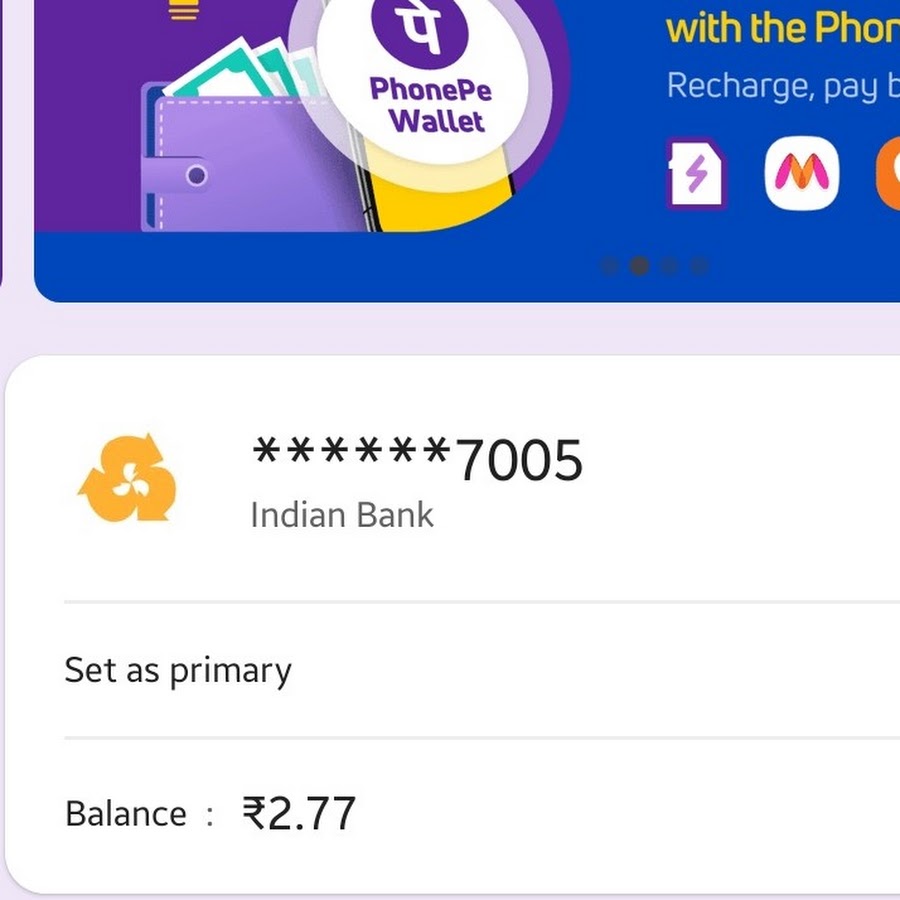Select the first carousel page dot
The height and width of the screenshot is (900, 900).
(x=609, y=266)
